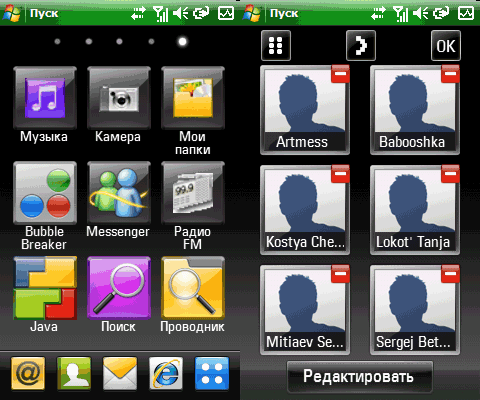Image resolution: width=480 pixels, height=400 pixels.
Task: Open the left Пуск start menu
Action: (31, 13)
